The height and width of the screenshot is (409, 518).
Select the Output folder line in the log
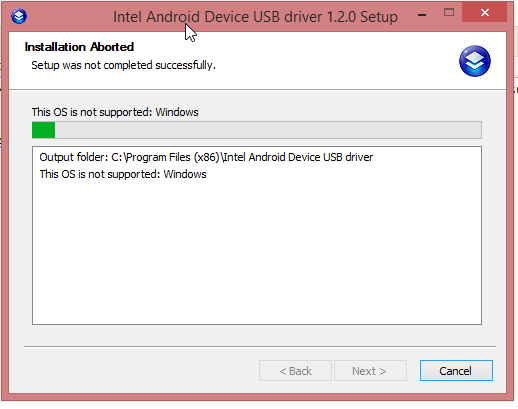(206, 157)
